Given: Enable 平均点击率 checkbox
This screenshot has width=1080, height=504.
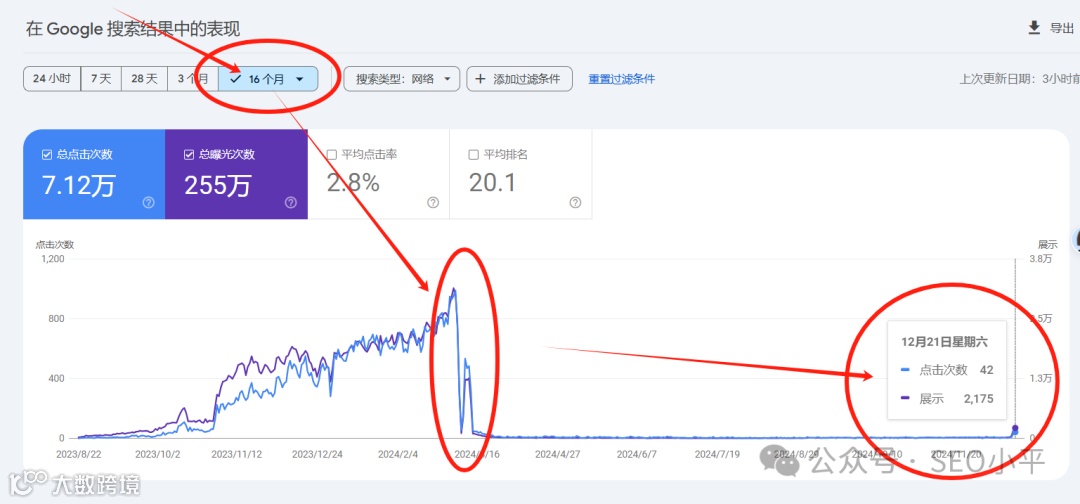Looking at the screenshot, I should pyautogui.click(x=331, y=155).
